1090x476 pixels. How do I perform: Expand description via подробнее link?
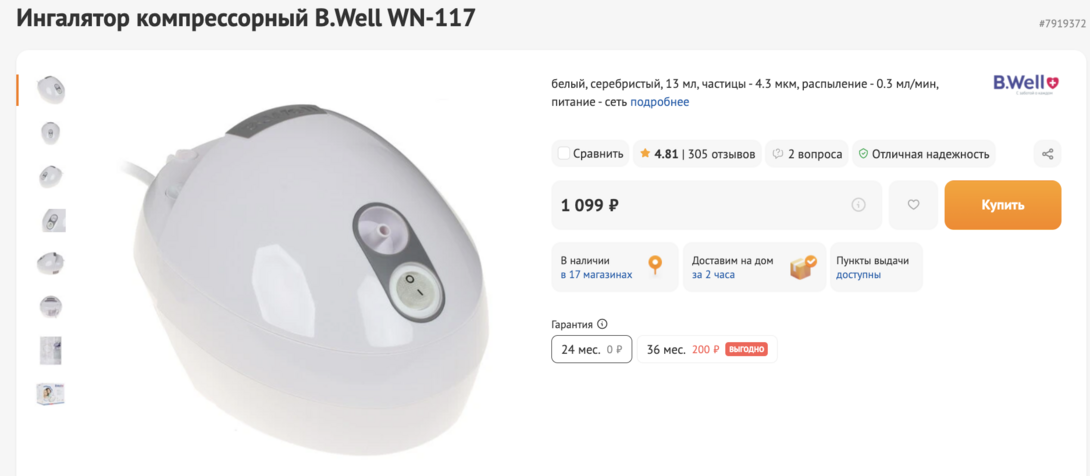[x=660, y=102]
